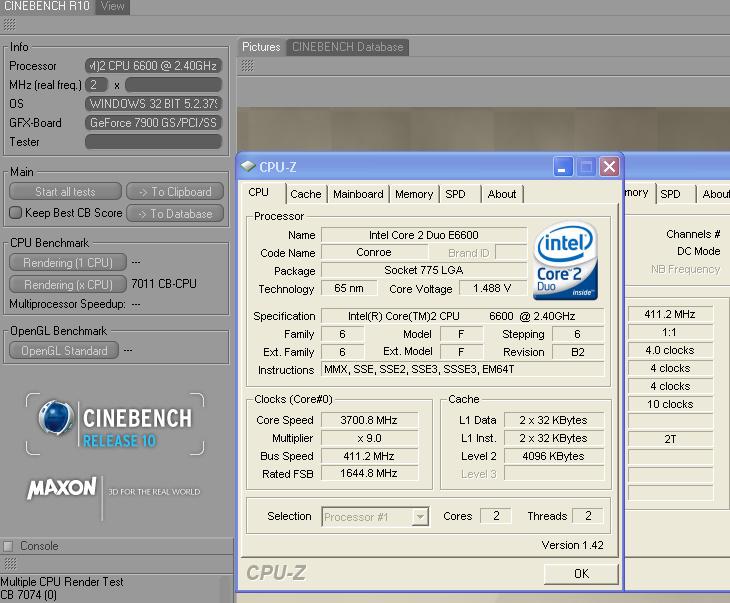Open the Cache tab in CPU-Z
Image resolution: width=730 pixels, height=603 pixels.
coord(305,194)
